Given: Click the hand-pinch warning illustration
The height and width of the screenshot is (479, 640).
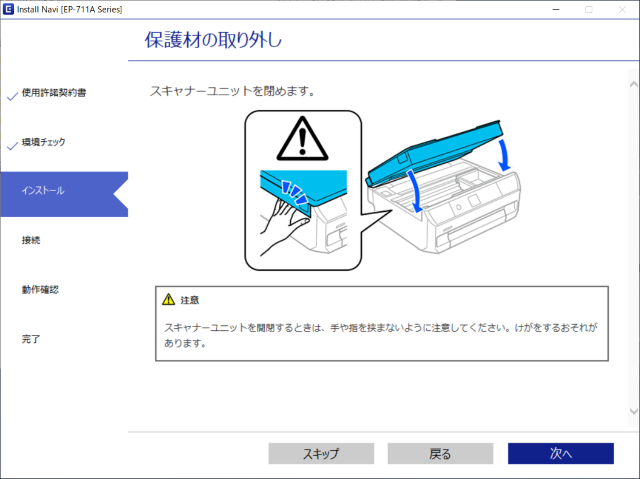Looking at the screenshot, I should pos(303,190).
